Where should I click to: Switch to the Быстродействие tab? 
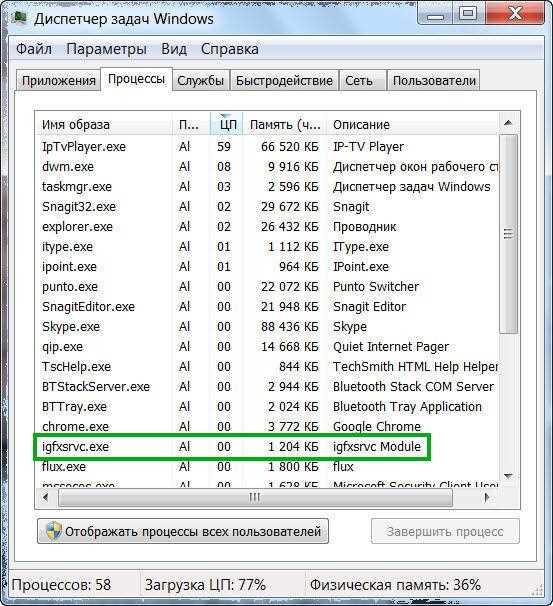tap(284, 80)
